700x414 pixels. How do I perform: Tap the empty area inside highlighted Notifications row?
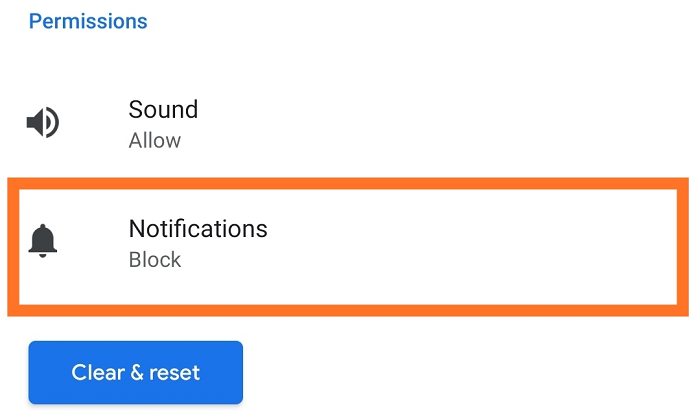(469, 247)
